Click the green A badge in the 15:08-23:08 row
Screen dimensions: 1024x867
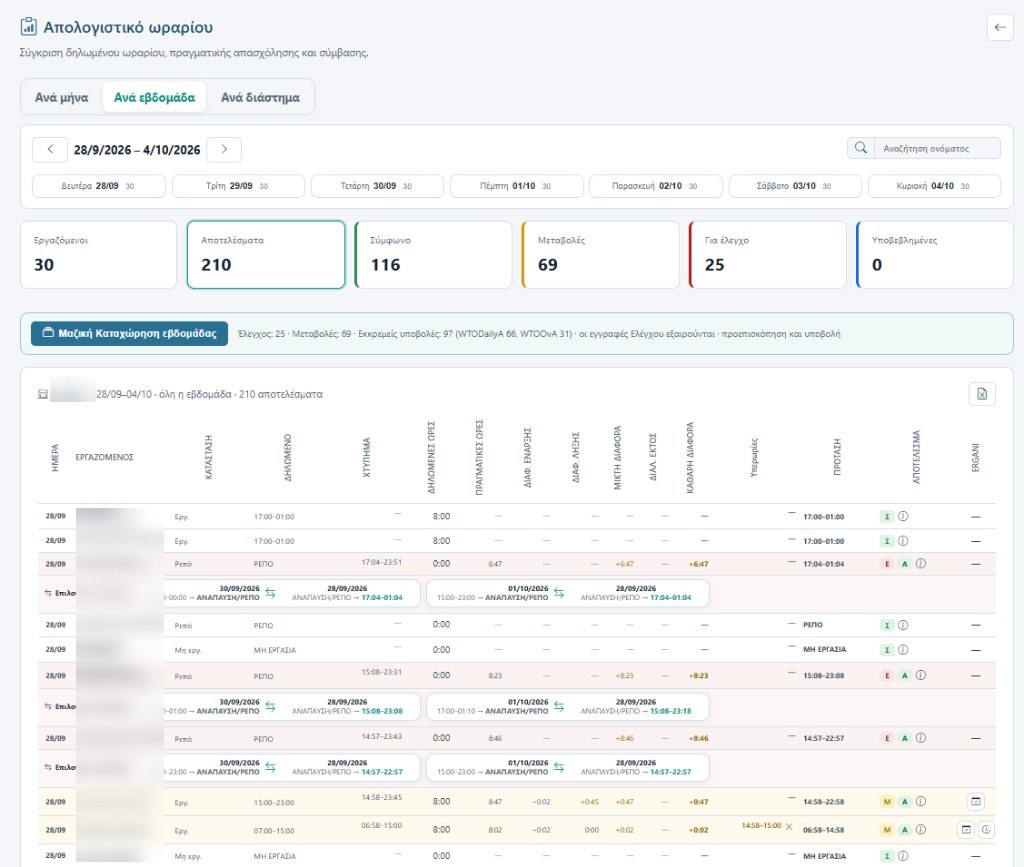pos(904,675)
